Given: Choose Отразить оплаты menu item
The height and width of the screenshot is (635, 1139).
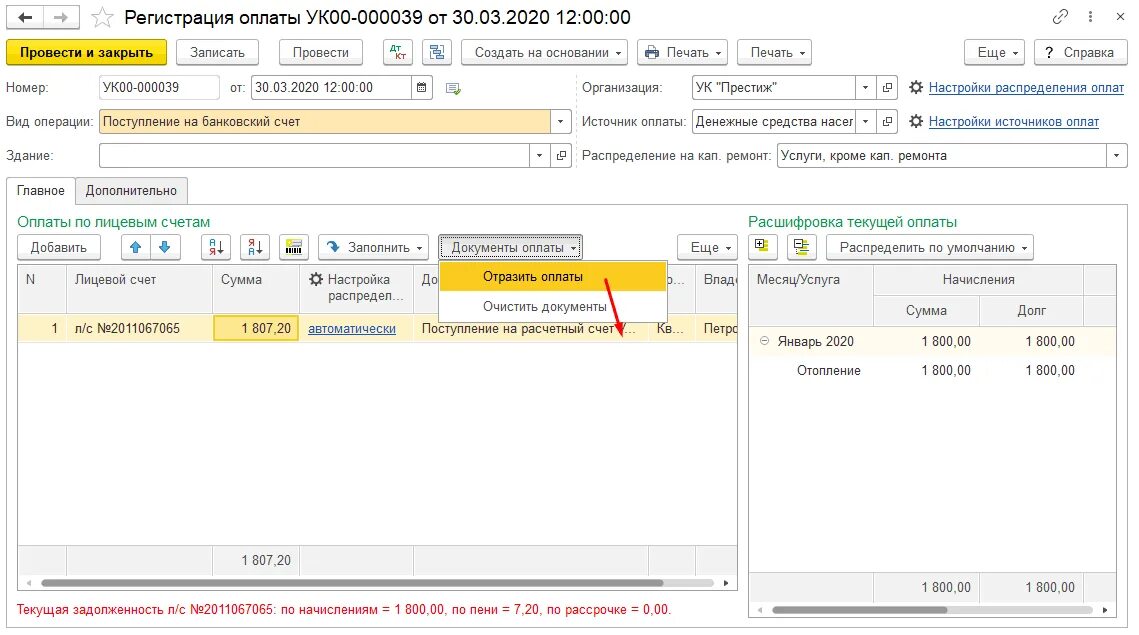Looking at the screenshot, I should [x=553, y=276].
